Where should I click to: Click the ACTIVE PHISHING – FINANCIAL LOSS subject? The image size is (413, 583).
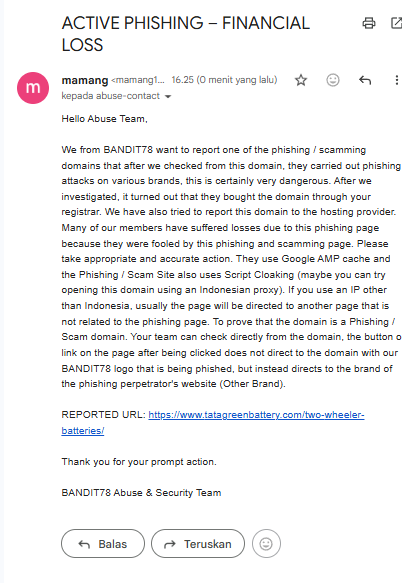coord(185,34)
